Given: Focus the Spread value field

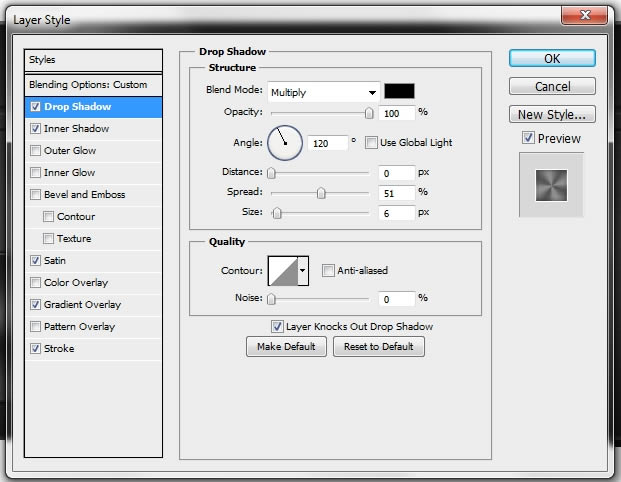Looking at the screenshot, I should point(397,193).
